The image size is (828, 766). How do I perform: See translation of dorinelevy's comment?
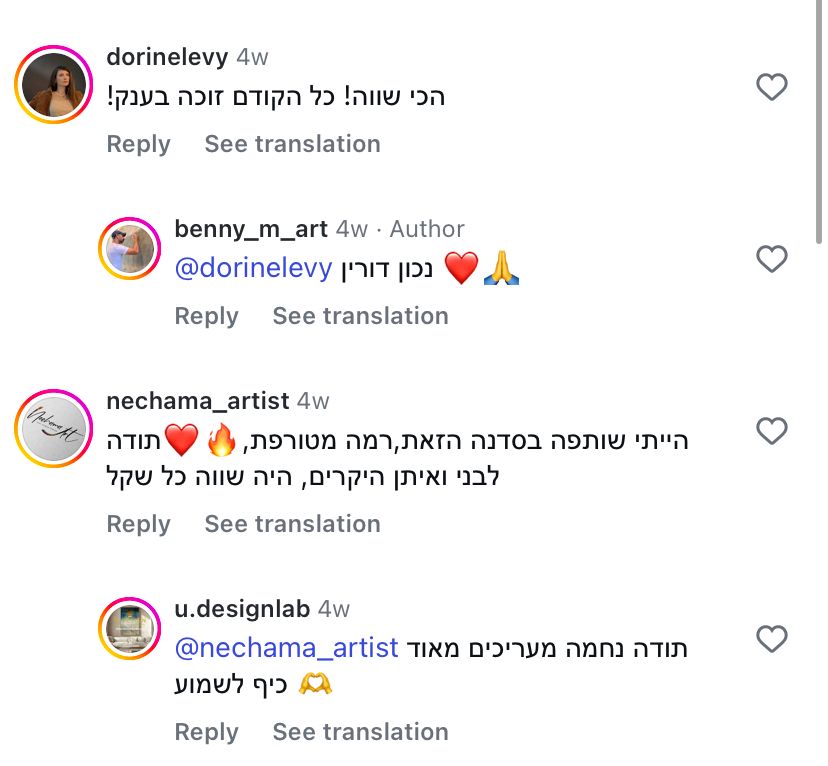[292, 144]
